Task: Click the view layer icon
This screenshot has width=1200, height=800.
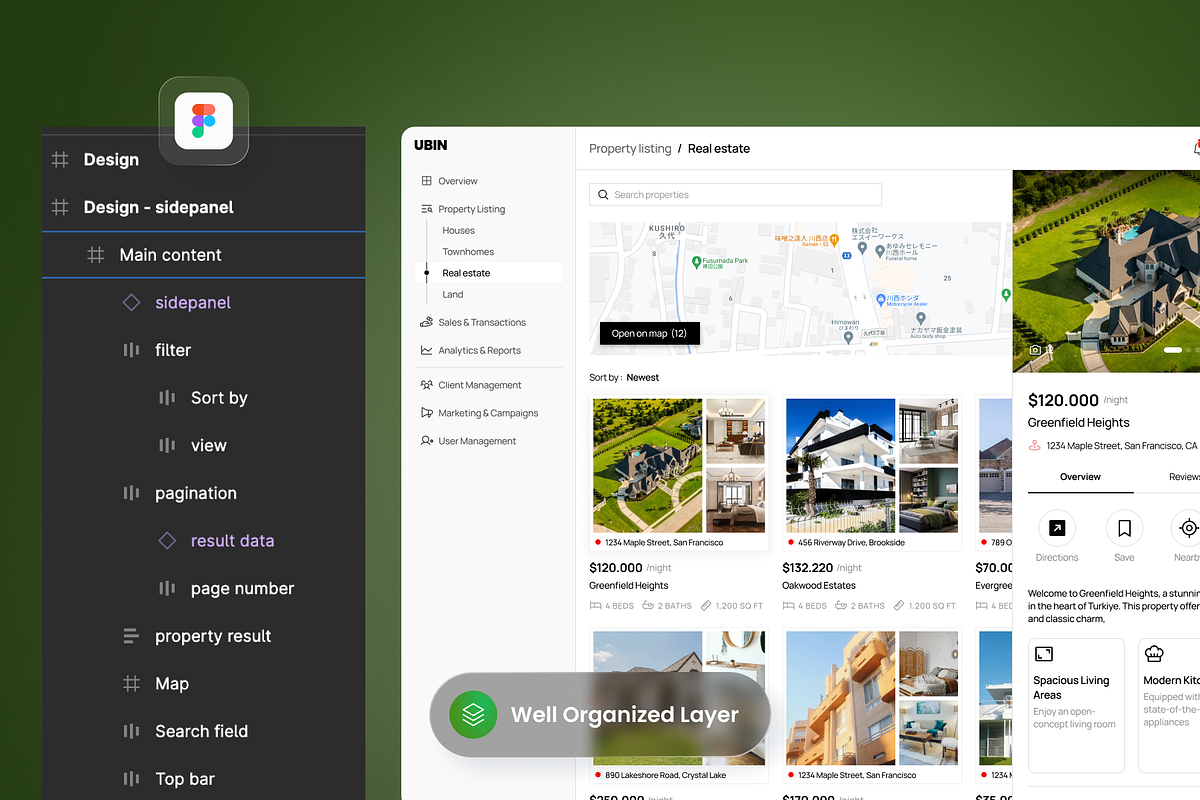Action: point(167,445)
